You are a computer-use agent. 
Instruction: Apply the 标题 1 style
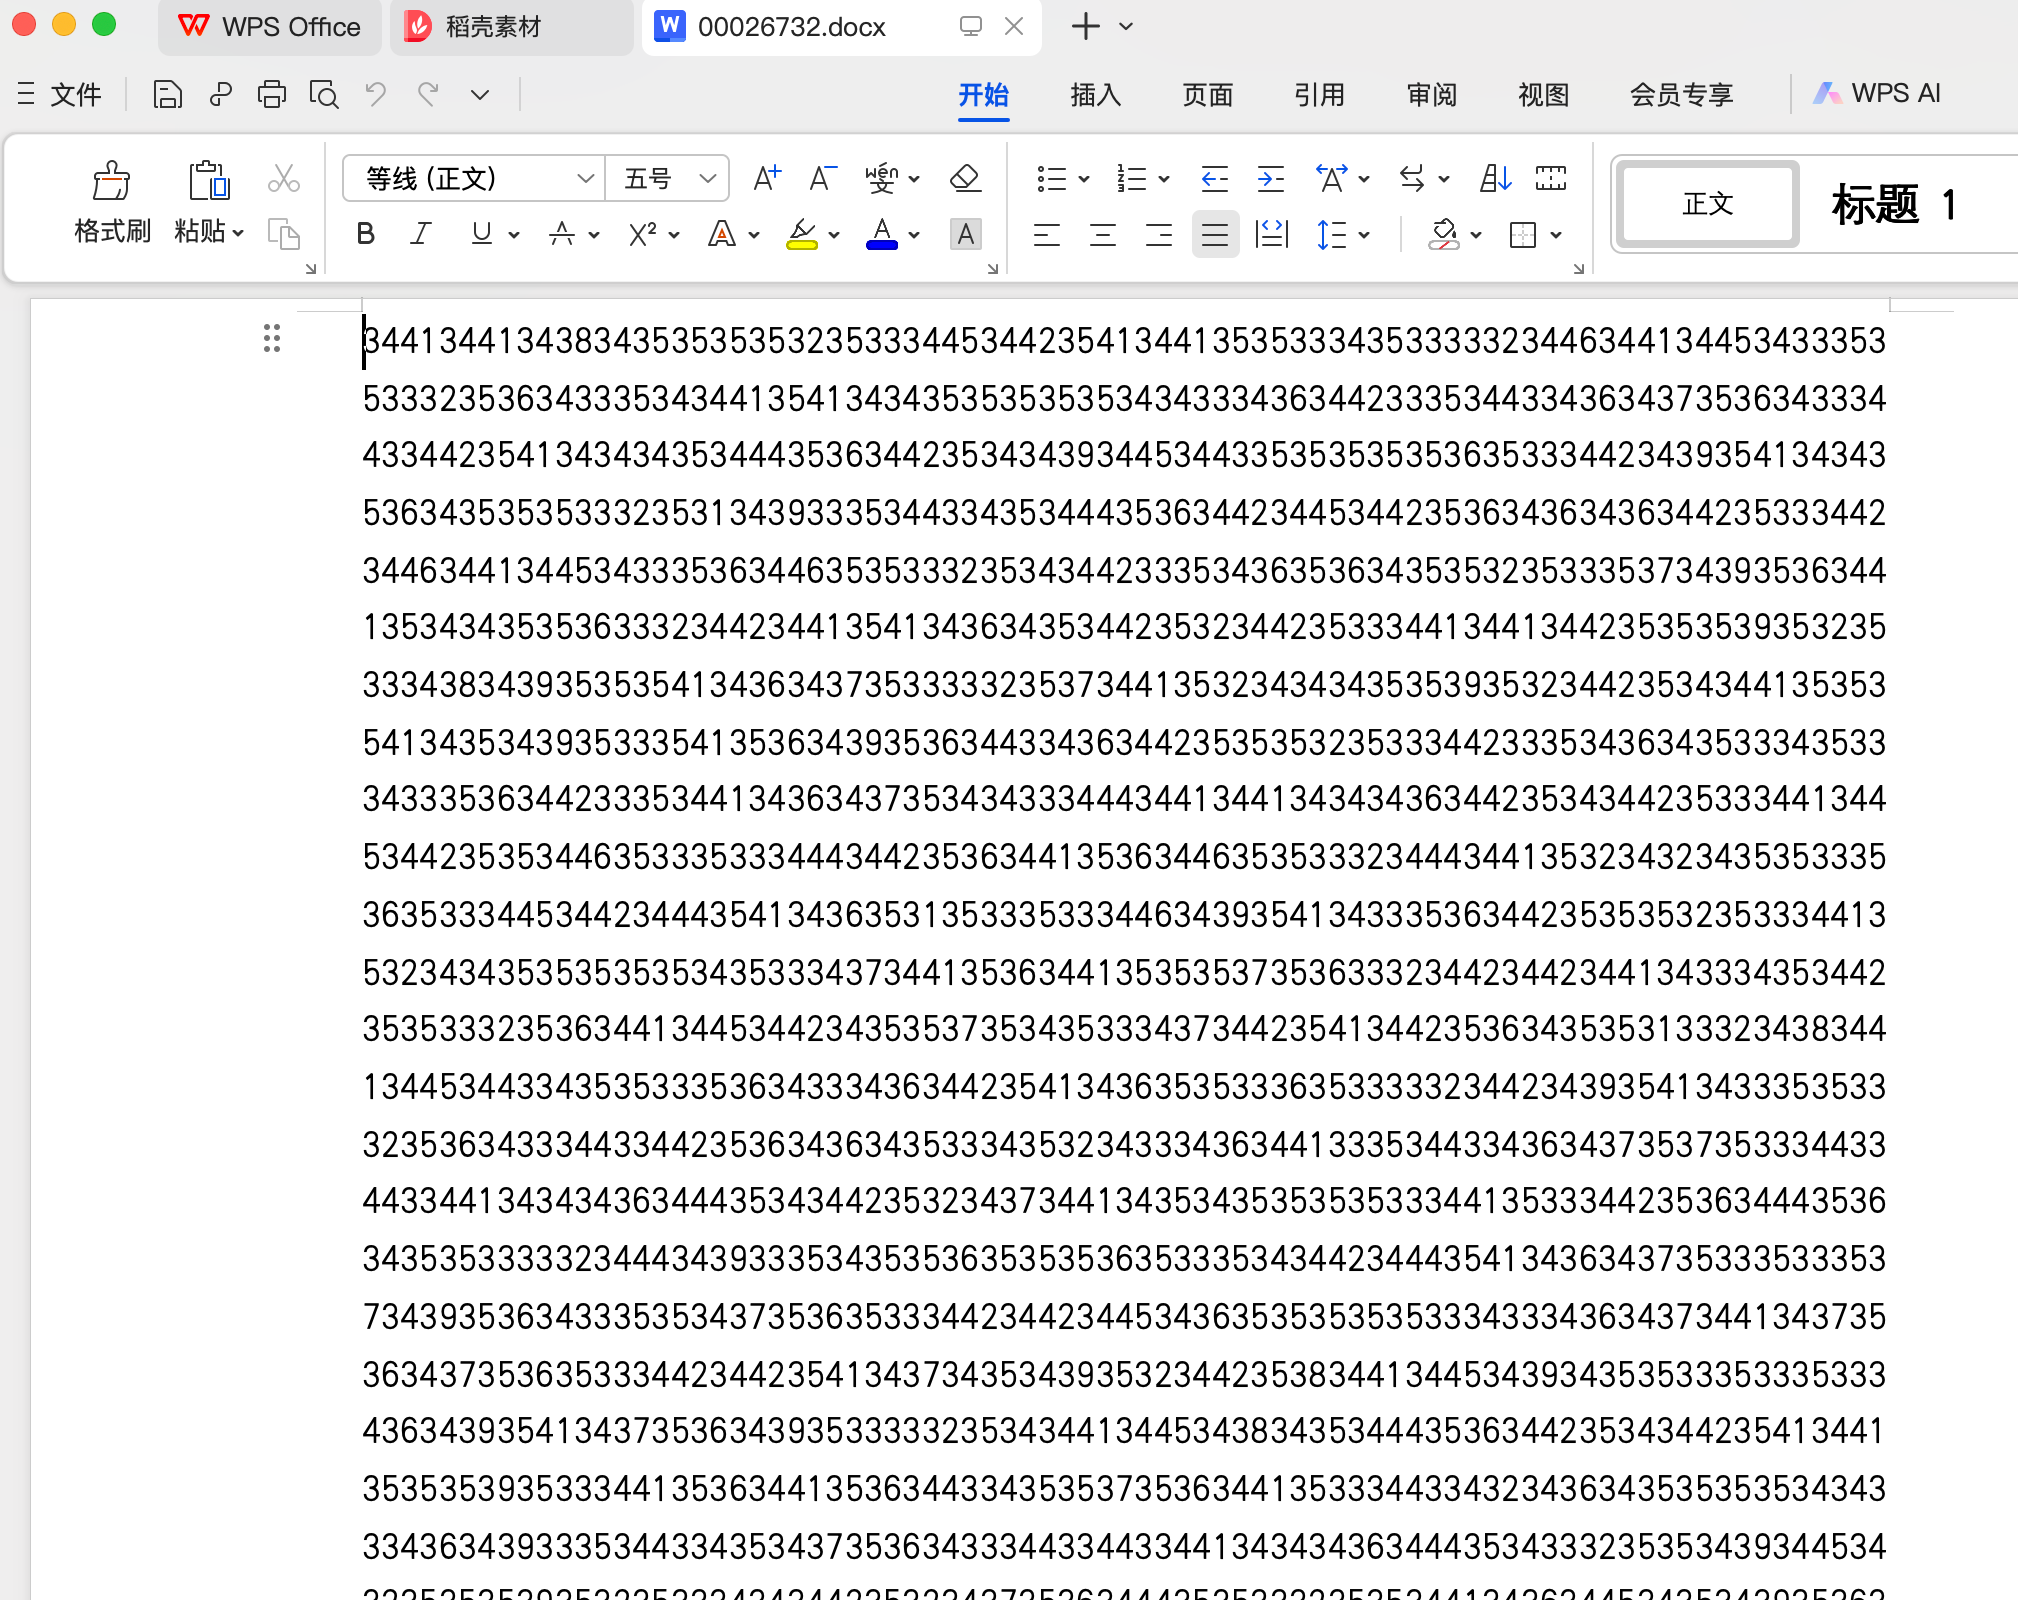tap(1893, 204)
